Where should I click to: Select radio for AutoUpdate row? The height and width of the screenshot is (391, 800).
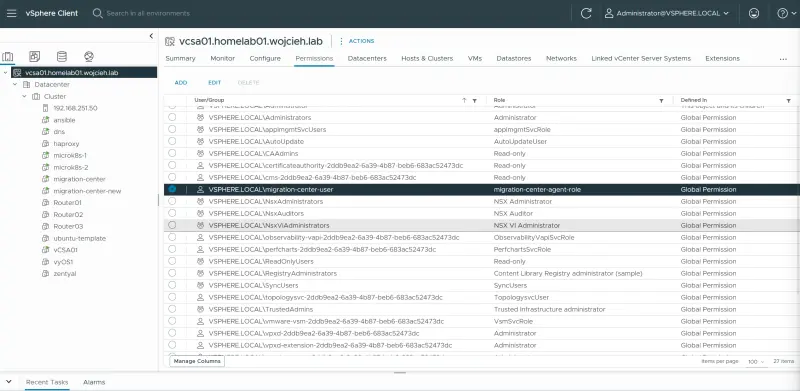(x=172, y=141)
